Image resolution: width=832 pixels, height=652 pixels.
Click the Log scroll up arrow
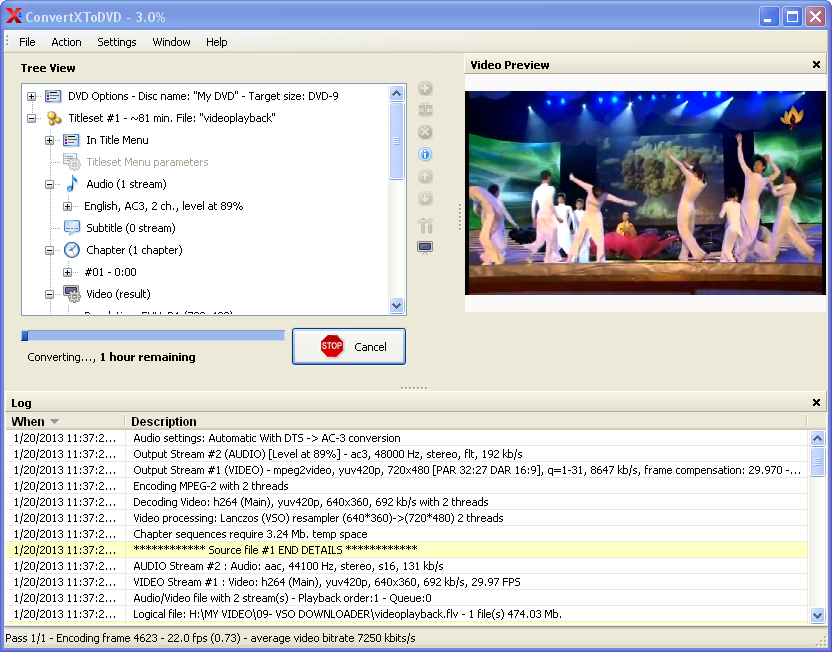[x=817, y=438]
